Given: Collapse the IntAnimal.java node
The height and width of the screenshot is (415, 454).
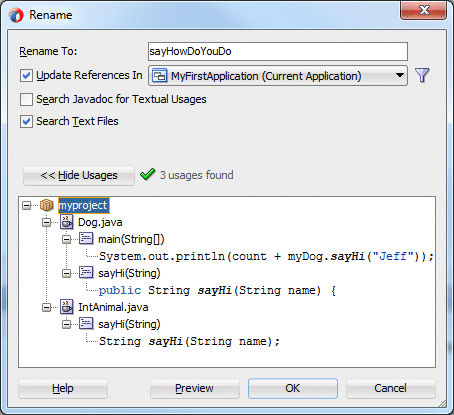Looking at the screenshot, I should click(47, 307).
